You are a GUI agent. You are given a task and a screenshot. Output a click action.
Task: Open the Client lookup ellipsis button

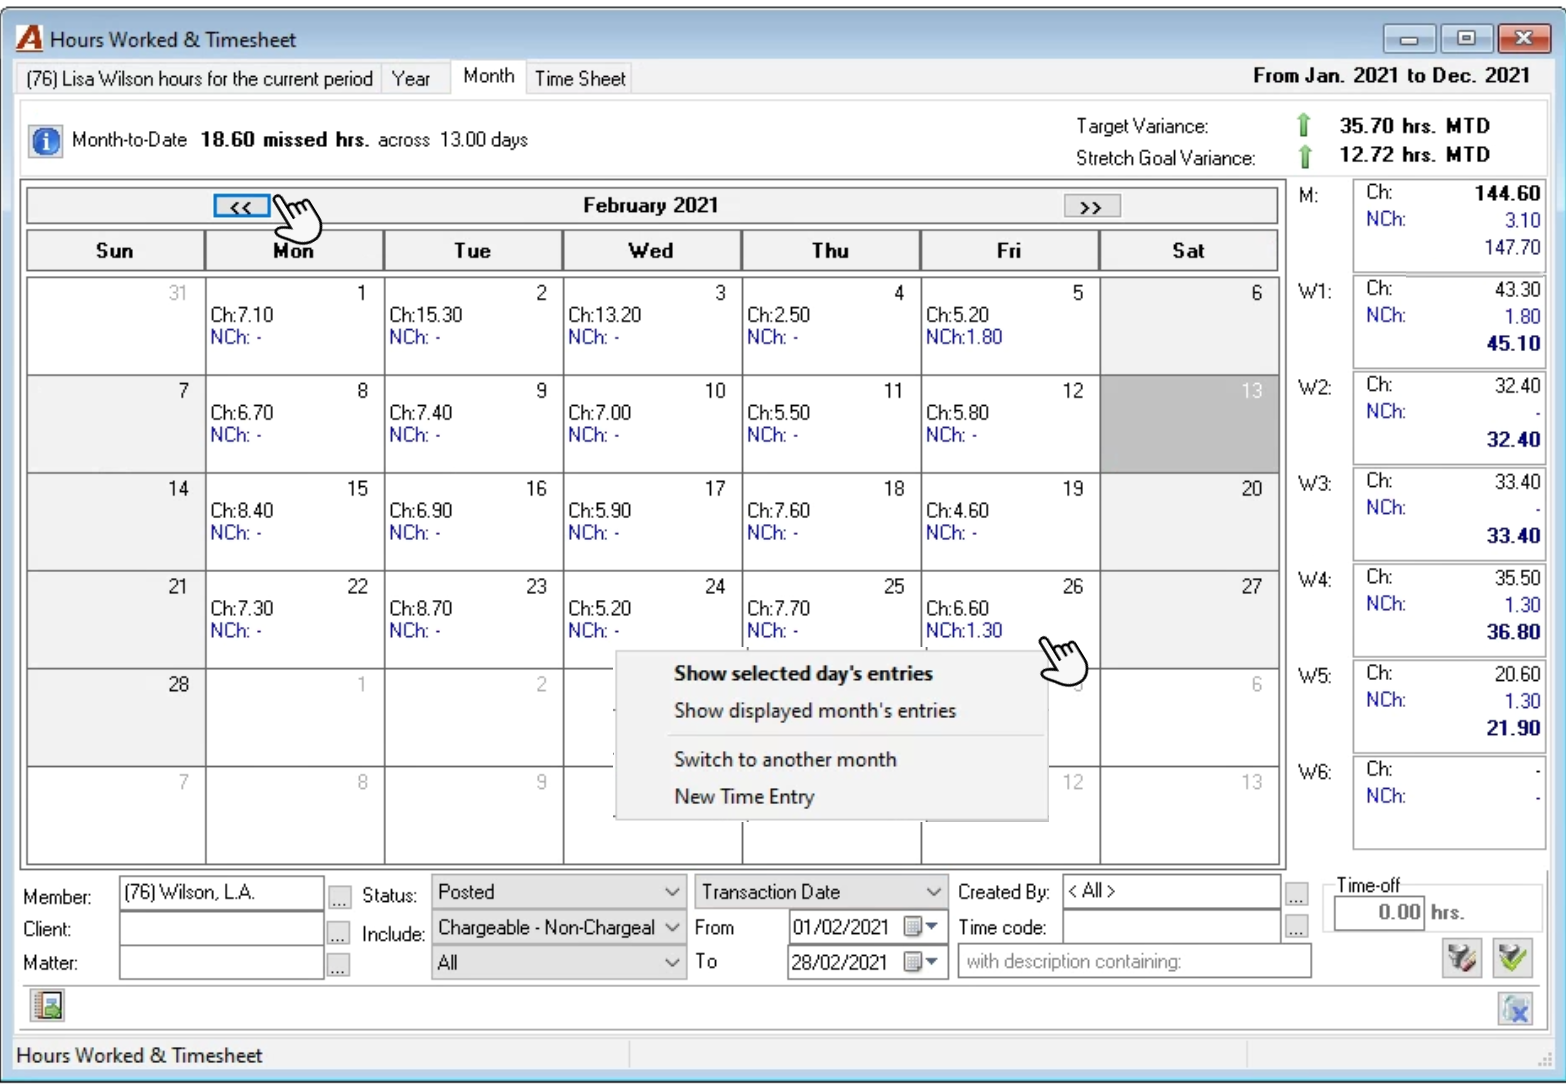coord(339,932)
